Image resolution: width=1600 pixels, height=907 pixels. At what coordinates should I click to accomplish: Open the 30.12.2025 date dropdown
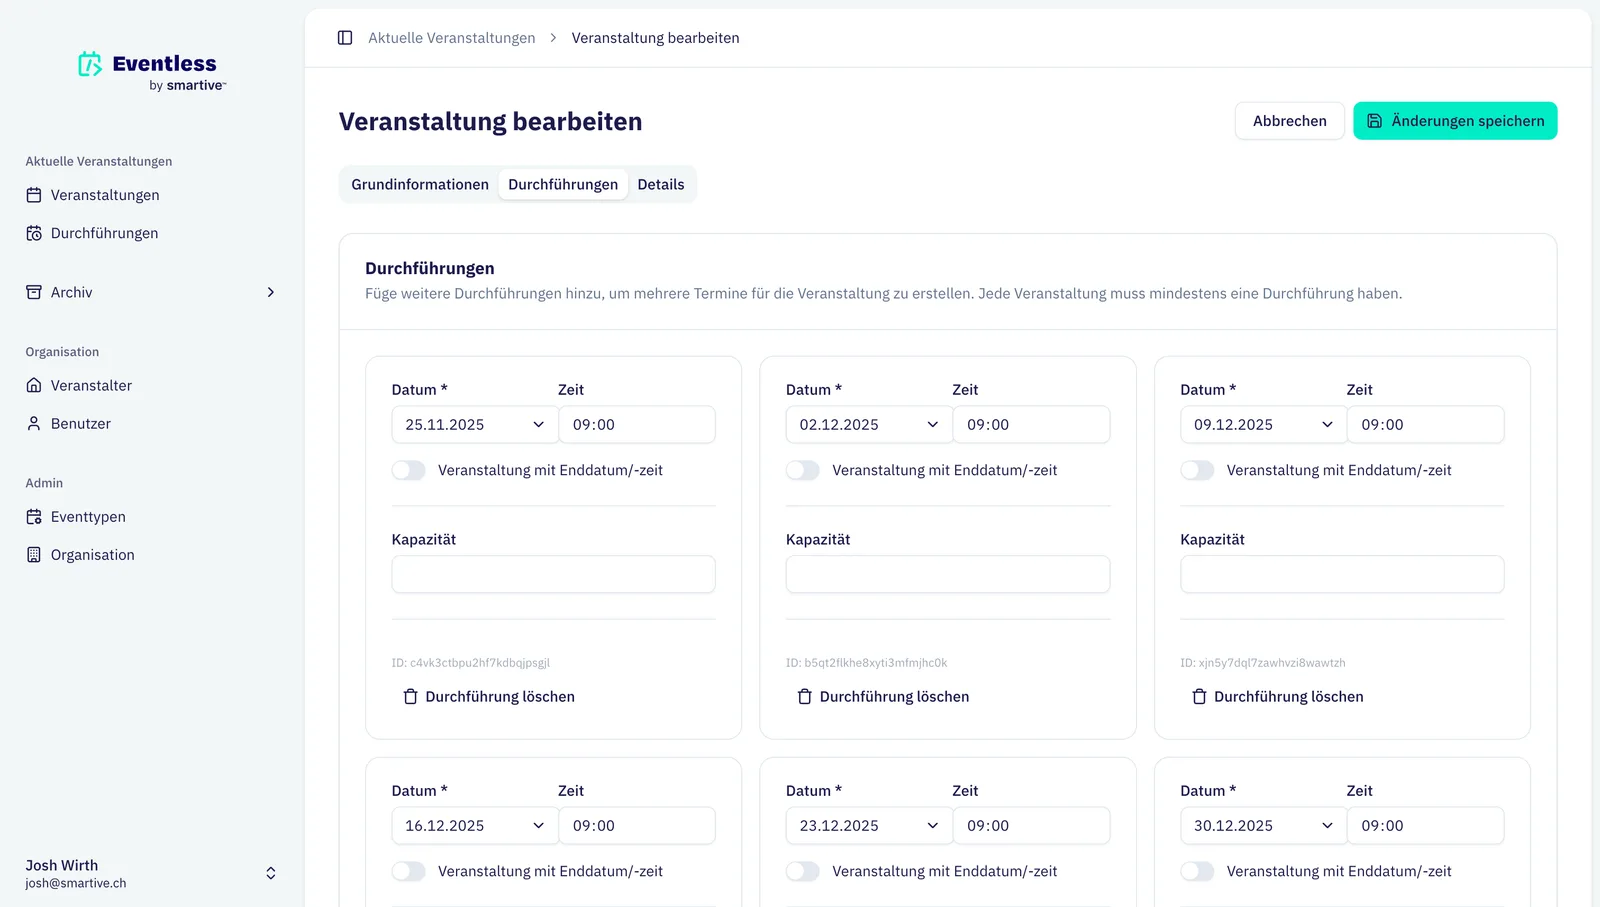1264,826
